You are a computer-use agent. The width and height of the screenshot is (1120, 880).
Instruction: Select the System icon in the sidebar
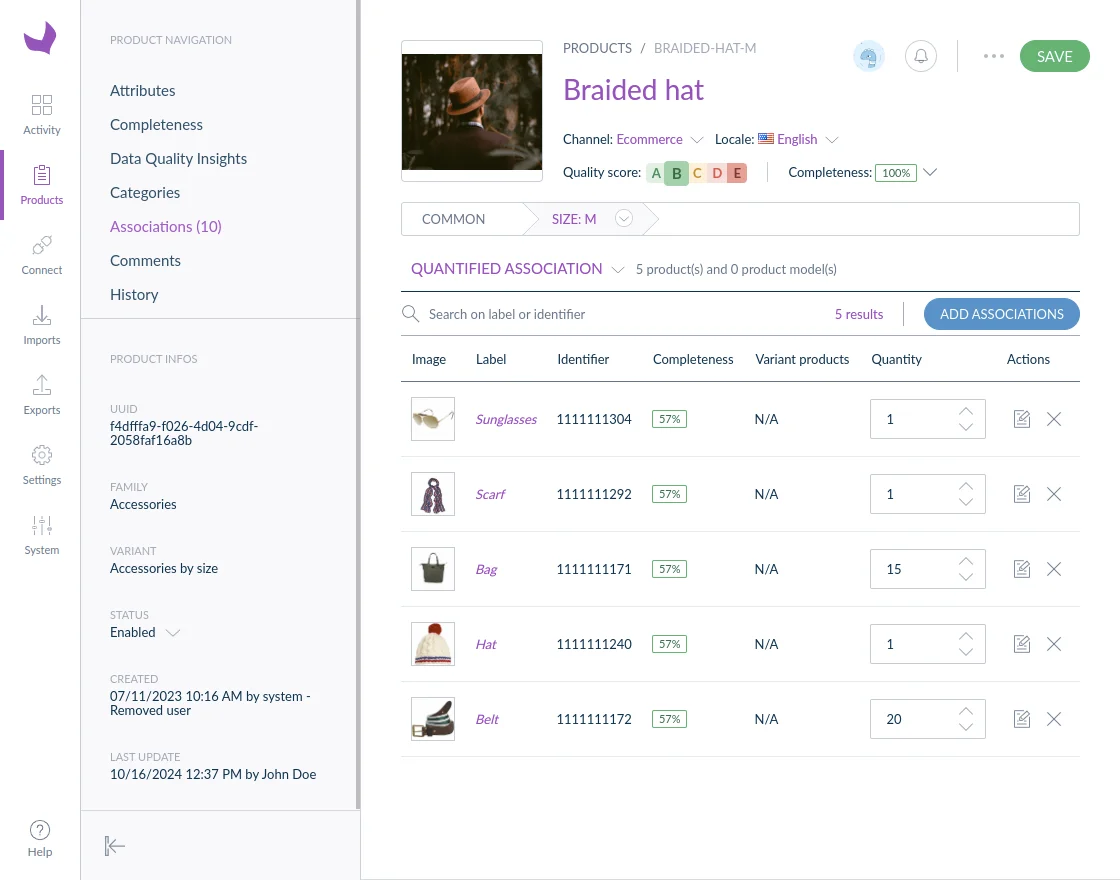41,532
